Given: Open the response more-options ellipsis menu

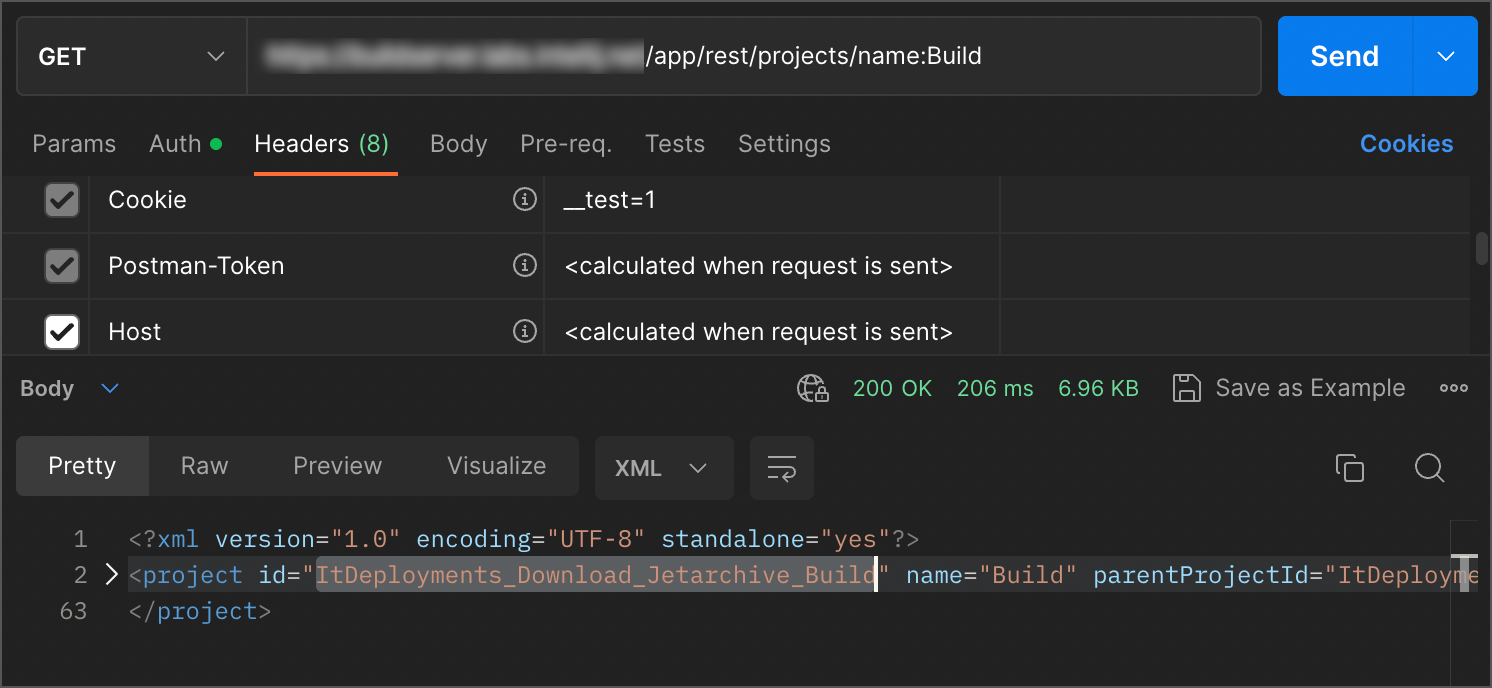Looking at the screenshot, I should tap(1453, 388).
